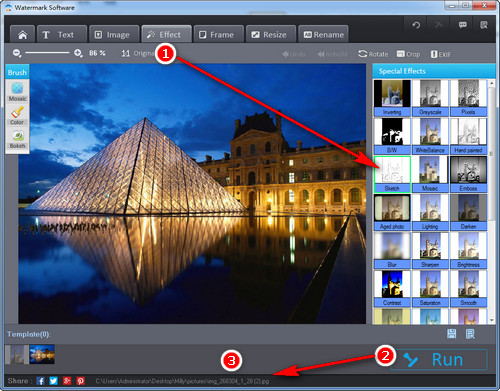Select the Sketch effect
This screenshot has width=500, height=391.
[392, 174]
